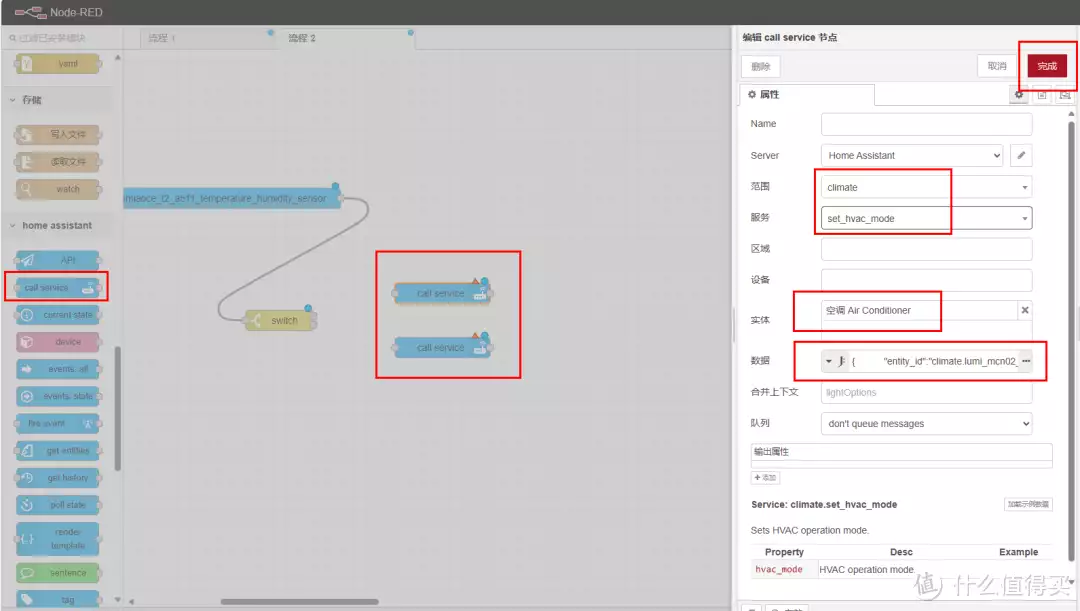This screenshot has width=1080, height=611.
Task: Click the palette vertical scrollbar thumb
Action: pyautogui.click(x=118, y=408)
